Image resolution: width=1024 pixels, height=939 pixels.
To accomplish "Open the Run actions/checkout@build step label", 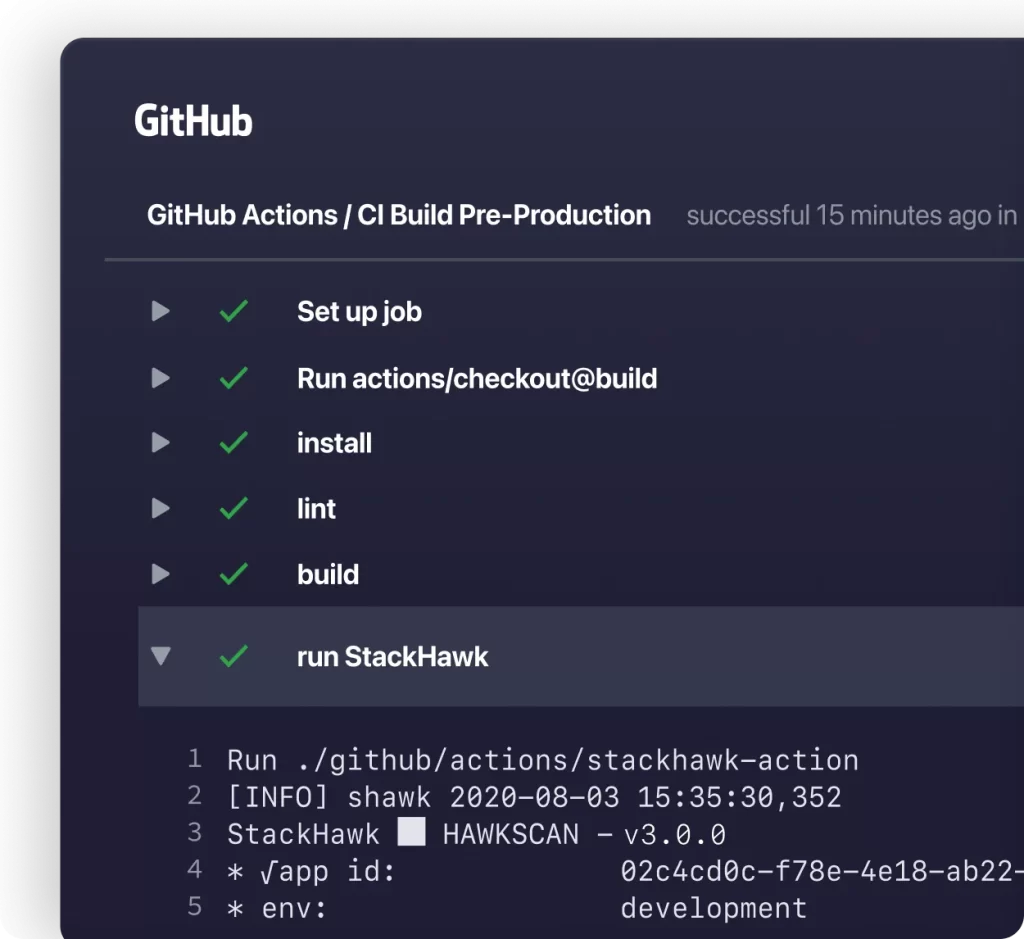I will click(476, 379).
